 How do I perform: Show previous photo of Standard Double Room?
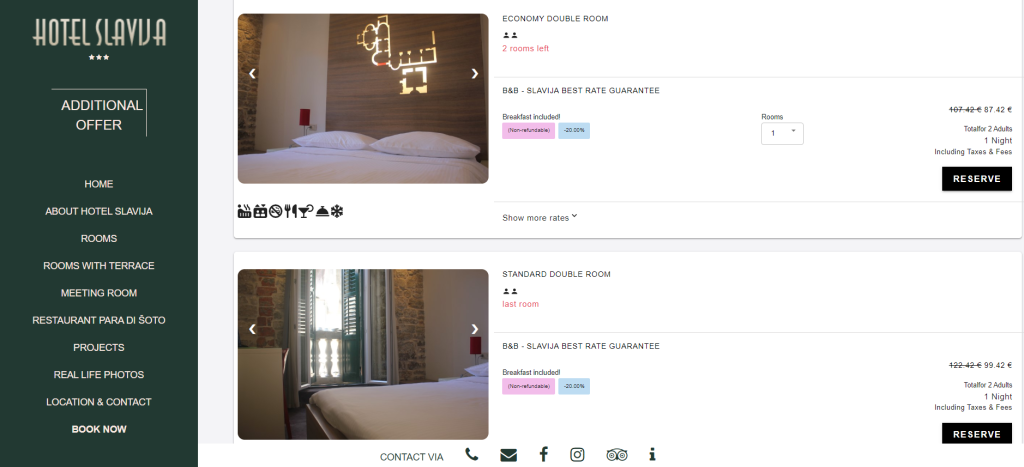pyautogui.click(x=252, y=329)
